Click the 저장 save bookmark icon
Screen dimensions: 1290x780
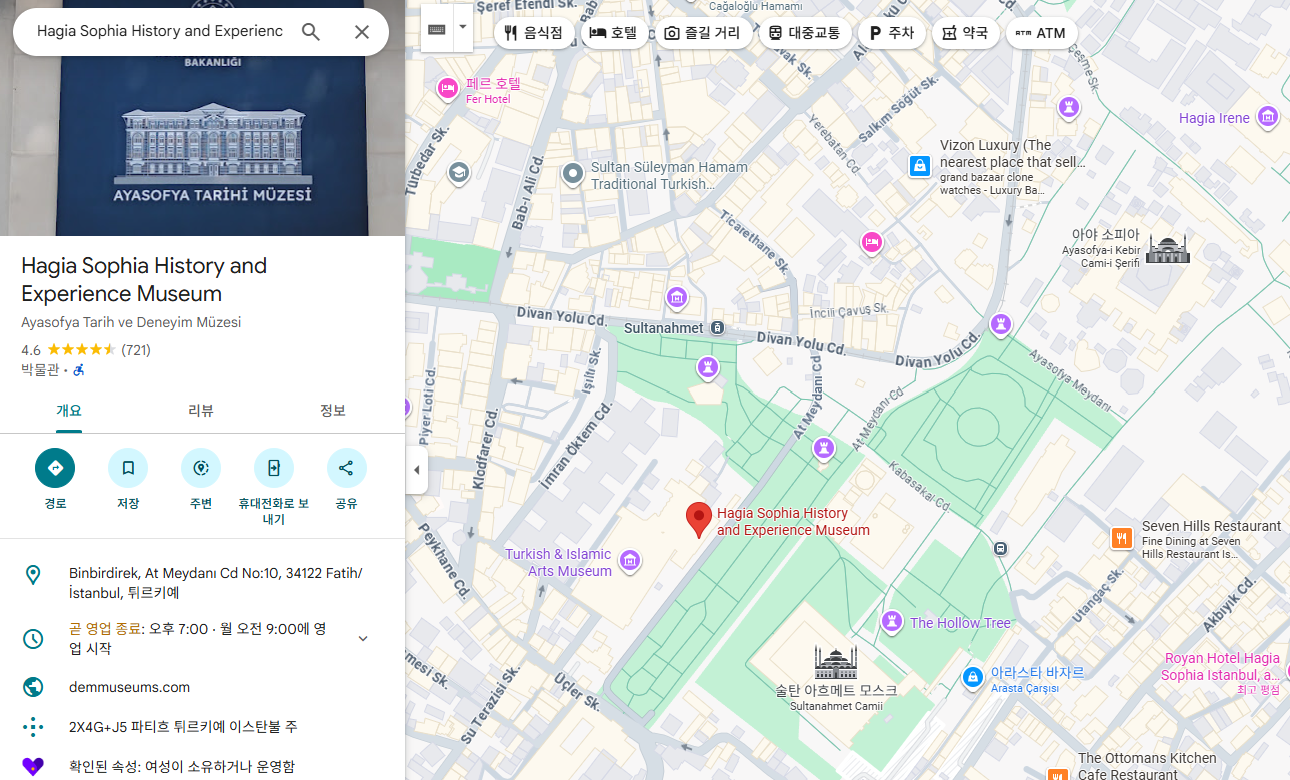click(128, 468)
